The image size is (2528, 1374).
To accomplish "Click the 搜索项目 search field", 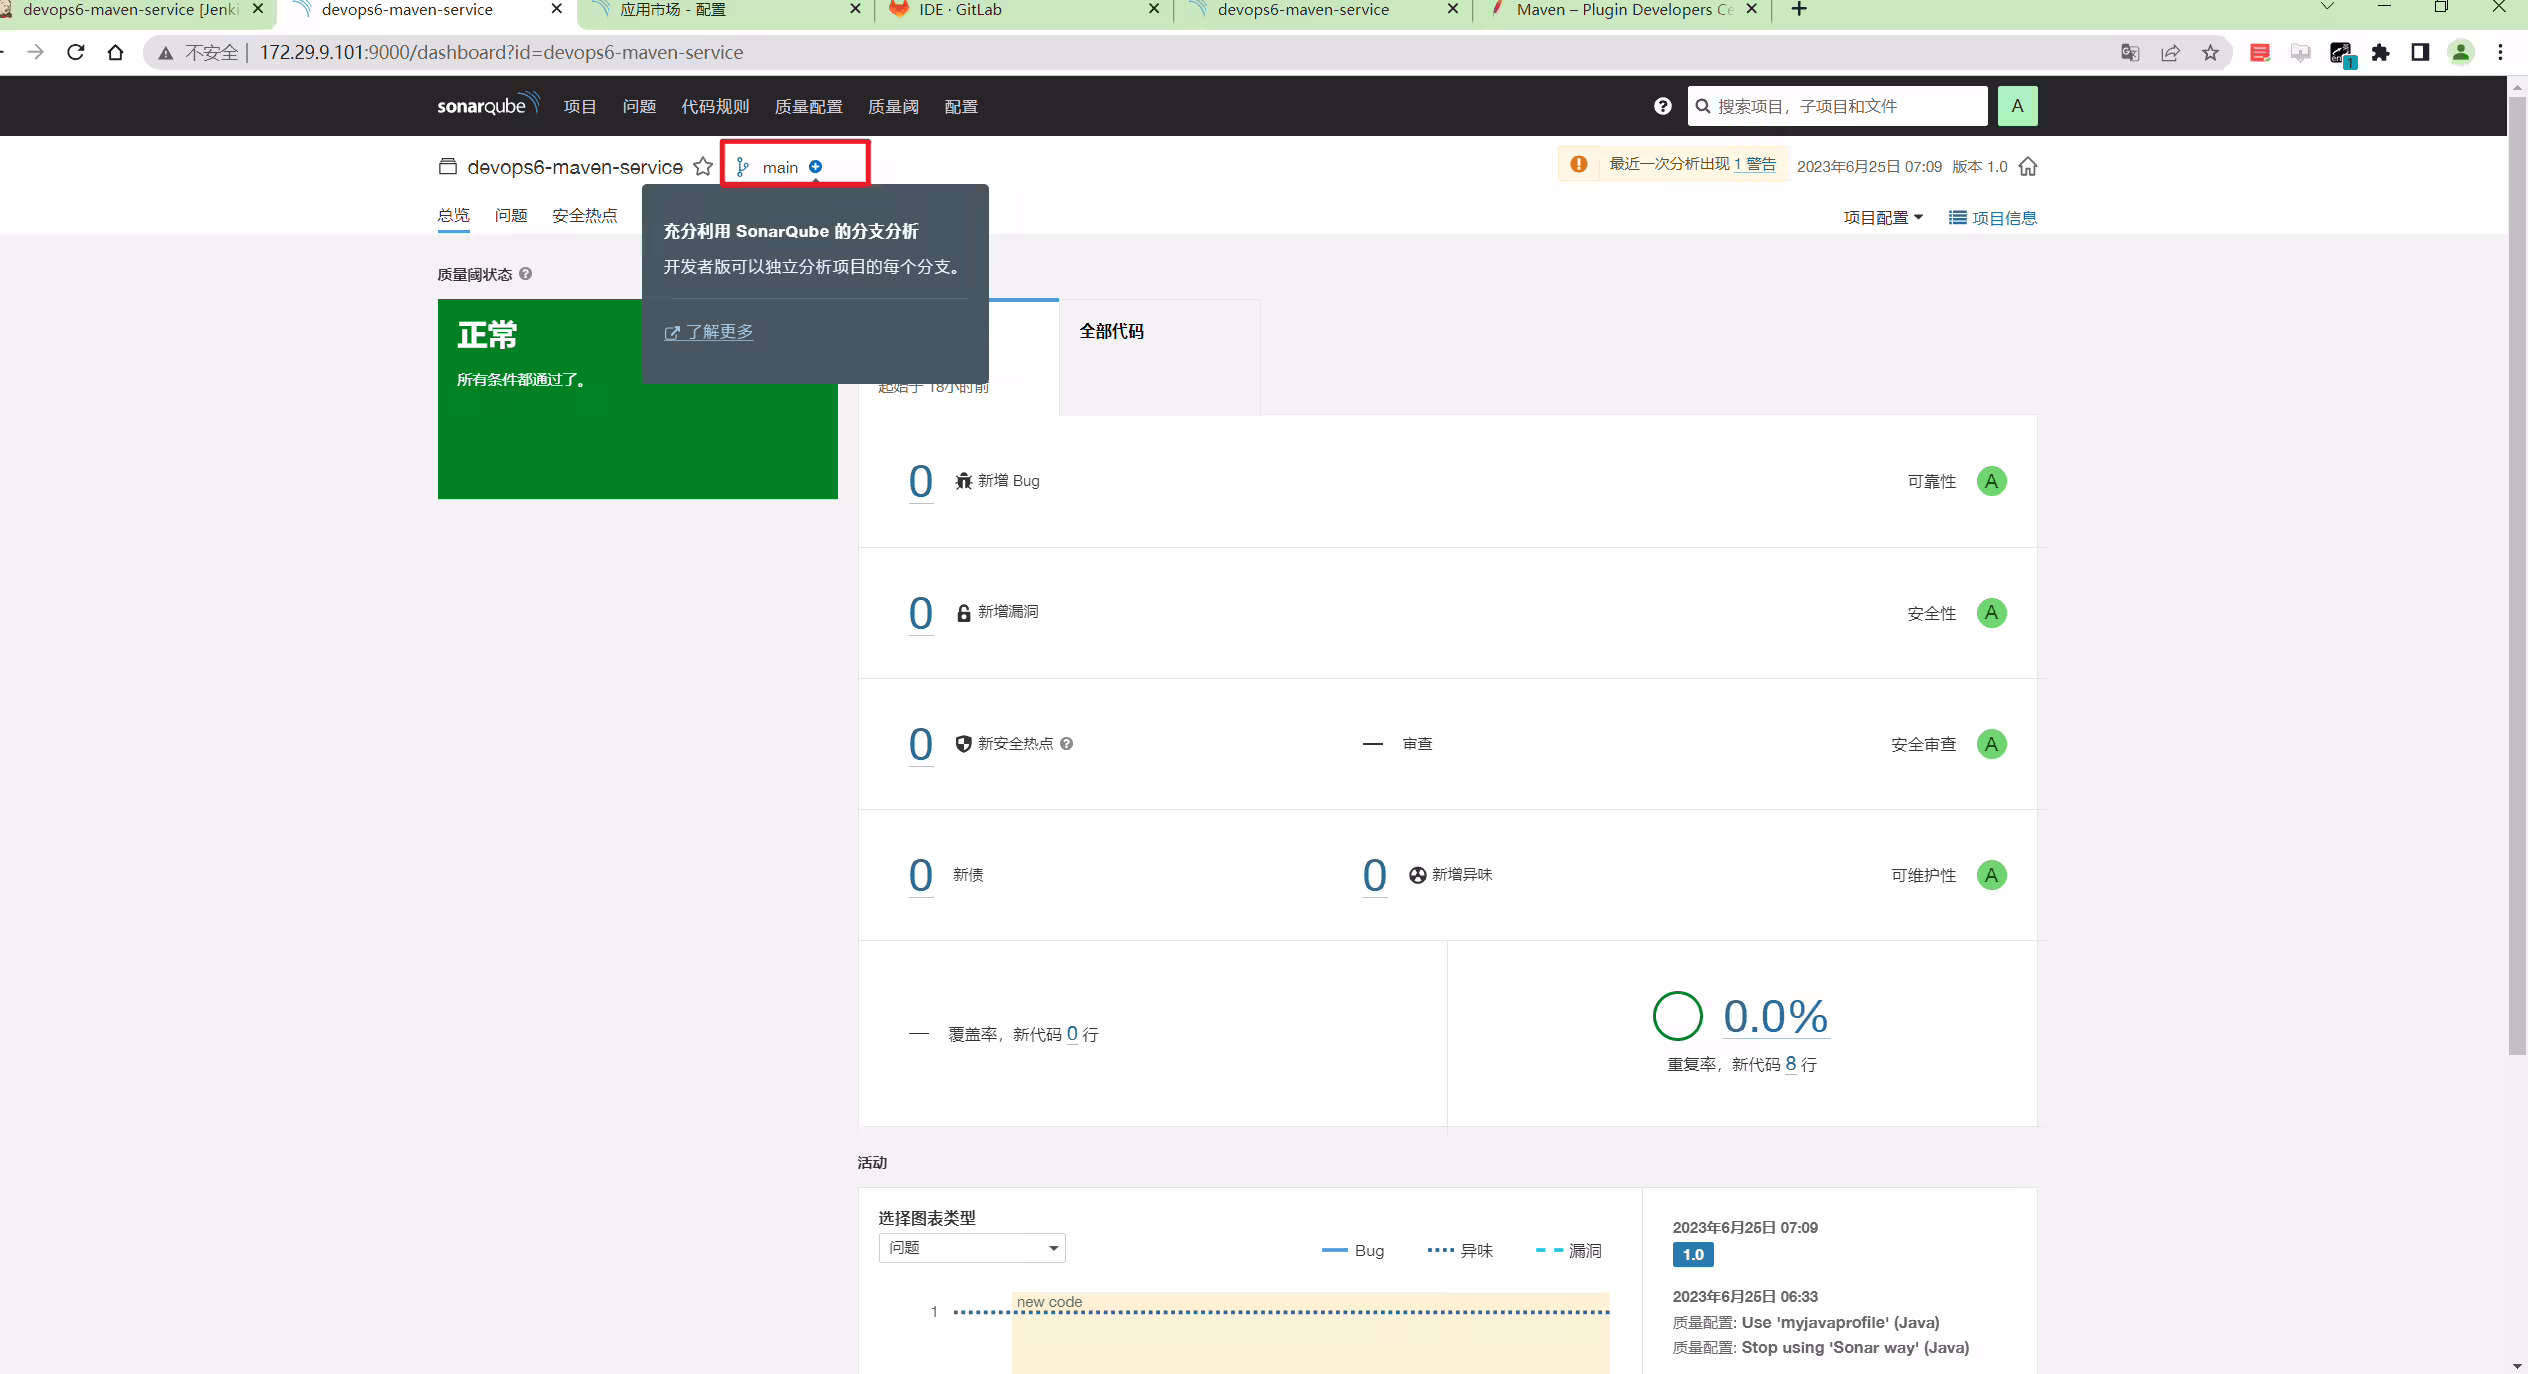I will (1838, 106).
